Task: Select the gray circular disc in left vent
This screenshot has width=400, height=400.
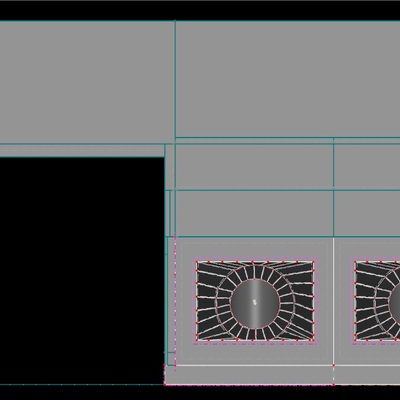Action: [255, 303]
